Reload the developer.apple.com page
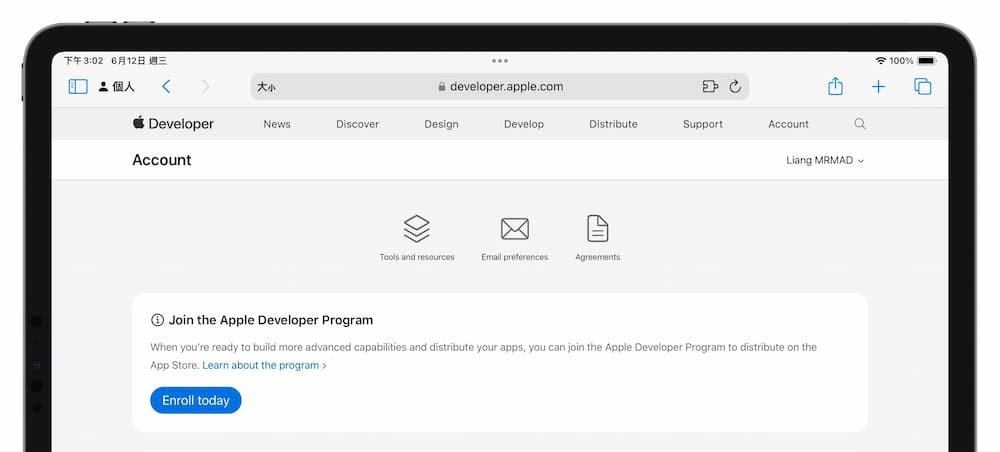The image size is (1000, 452). 735,87
